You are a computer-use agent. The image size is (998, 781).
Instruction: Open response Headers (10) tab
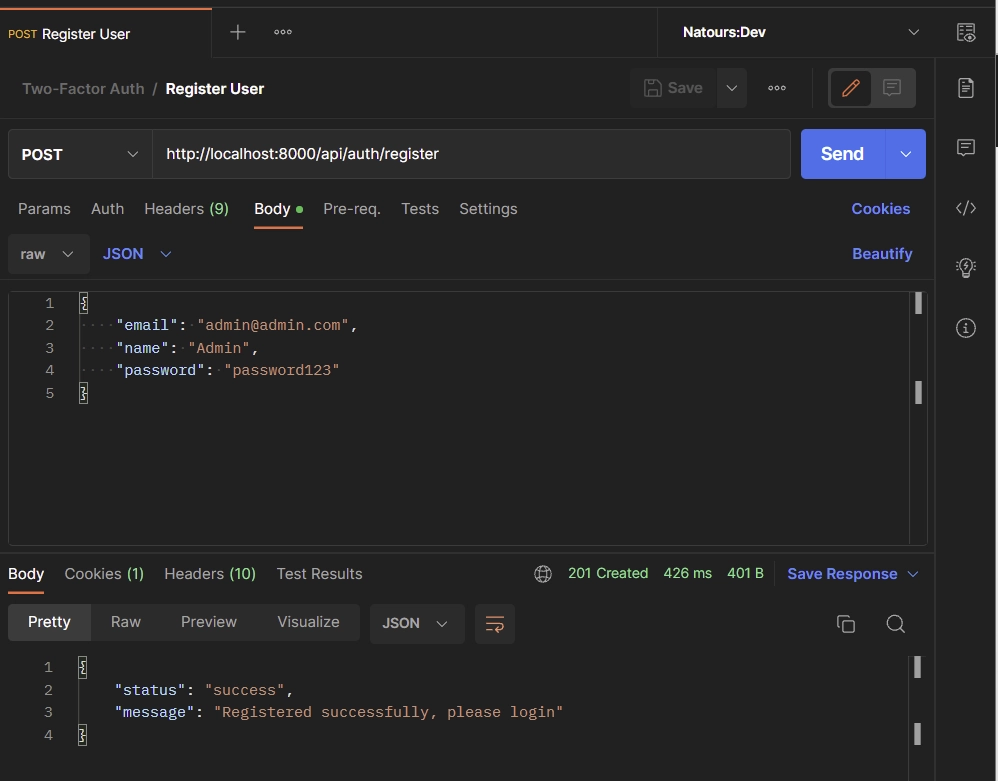click(x=210, y=573)
